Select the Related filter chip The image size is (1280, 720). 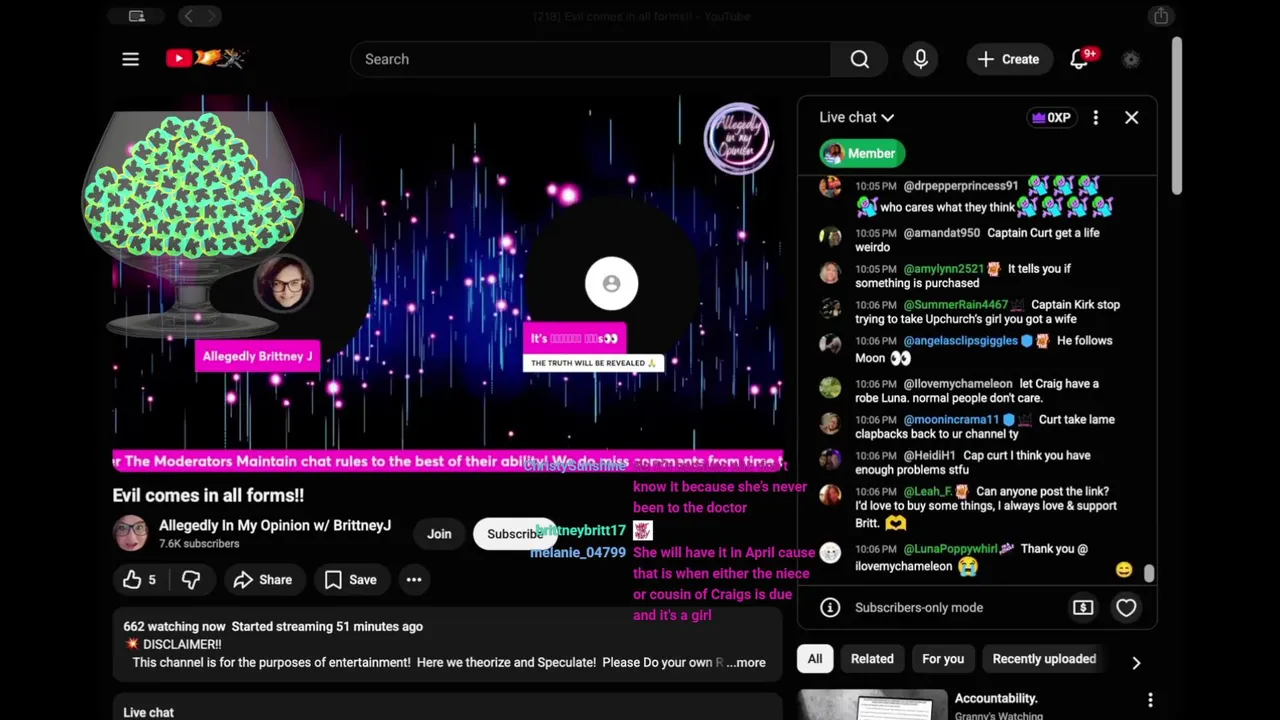tap(872, 659)
